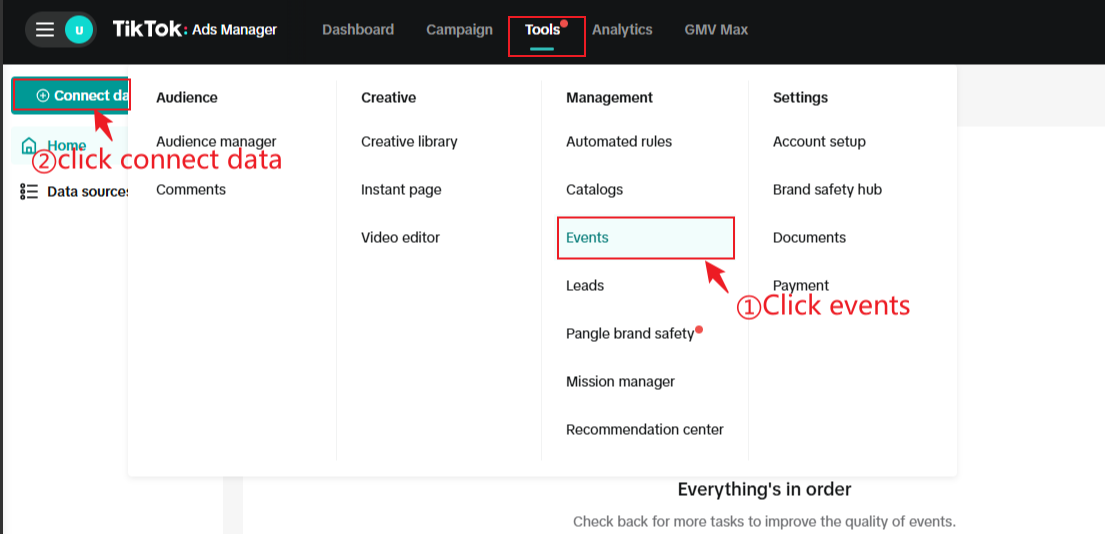Go to Recommendation center
This screenshot has width=1105, height=534.
(645, 429)
